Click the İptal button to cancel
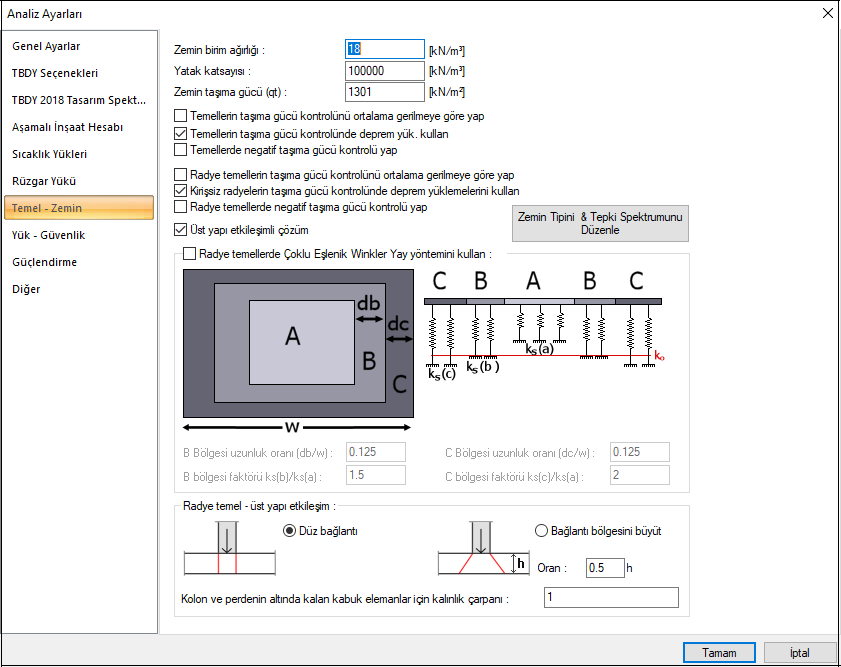The width and height of the screenshot is (841, 667). (799, 652)
